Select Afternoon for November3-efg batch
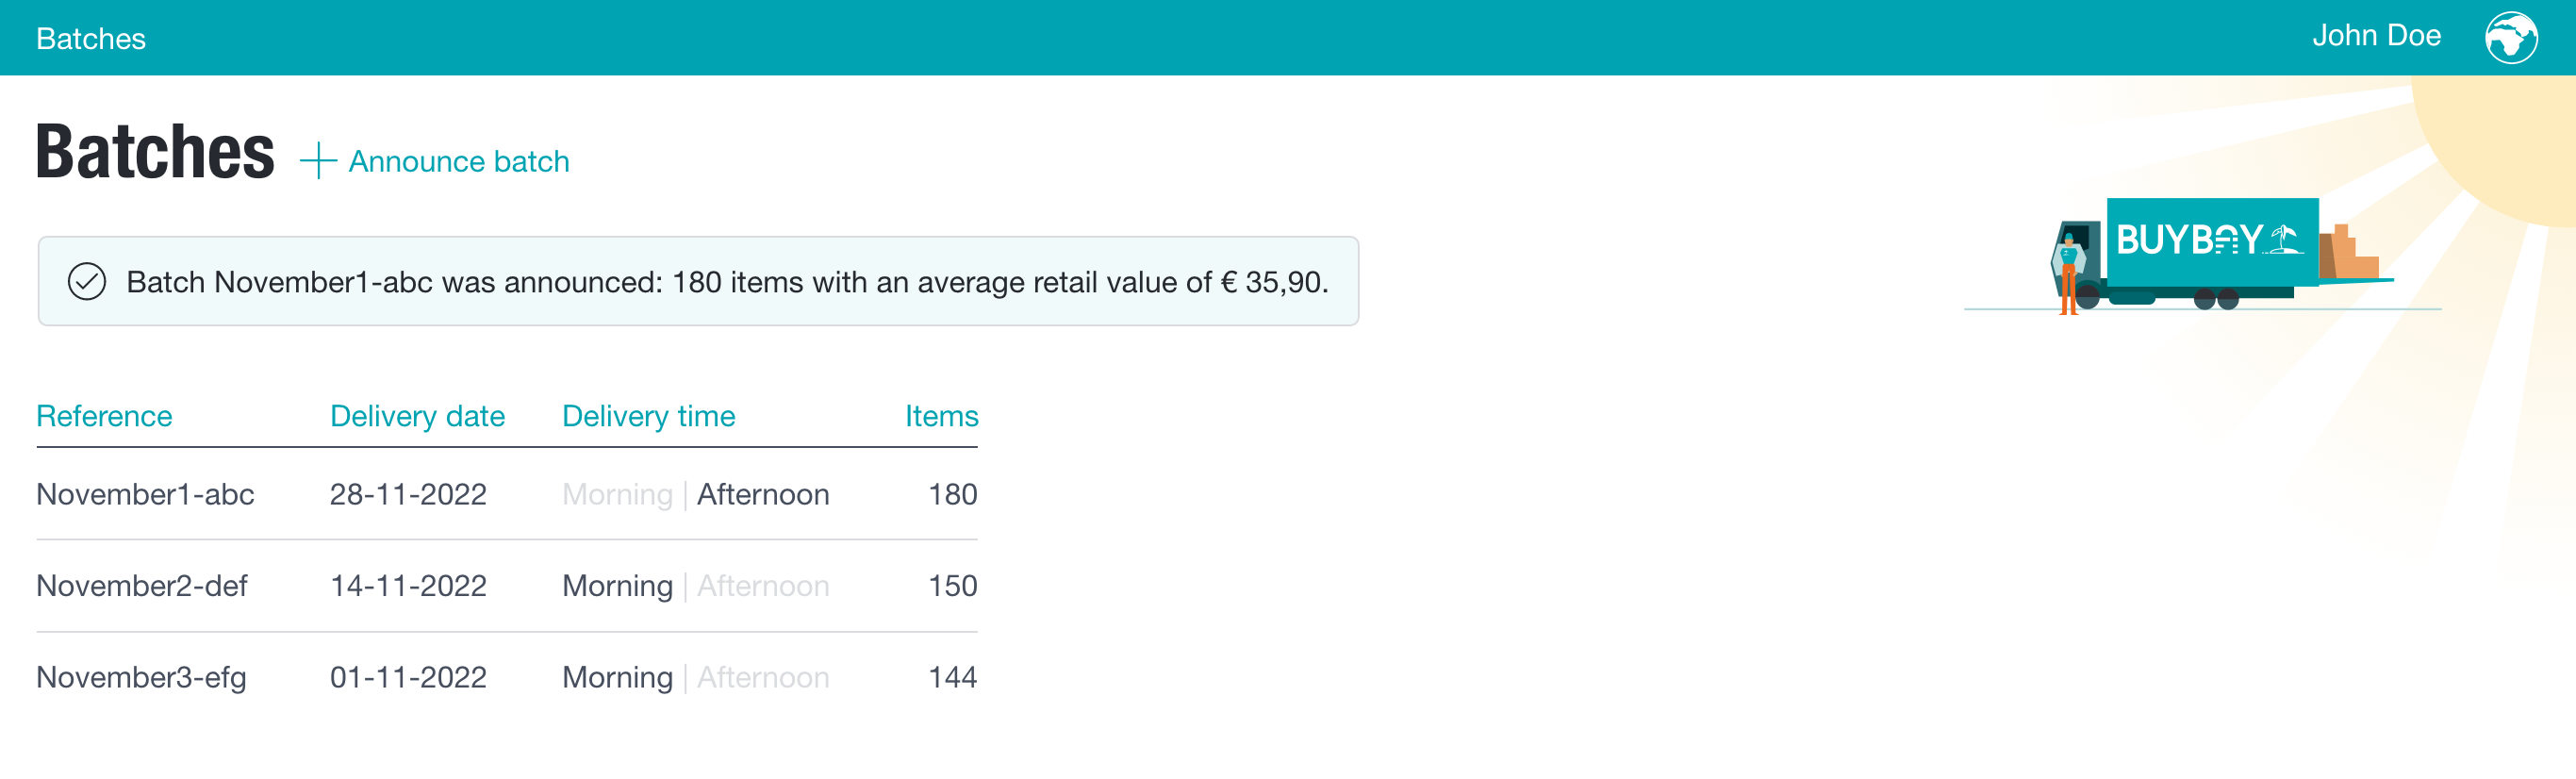2576x779 pixels. click(763, 678)
